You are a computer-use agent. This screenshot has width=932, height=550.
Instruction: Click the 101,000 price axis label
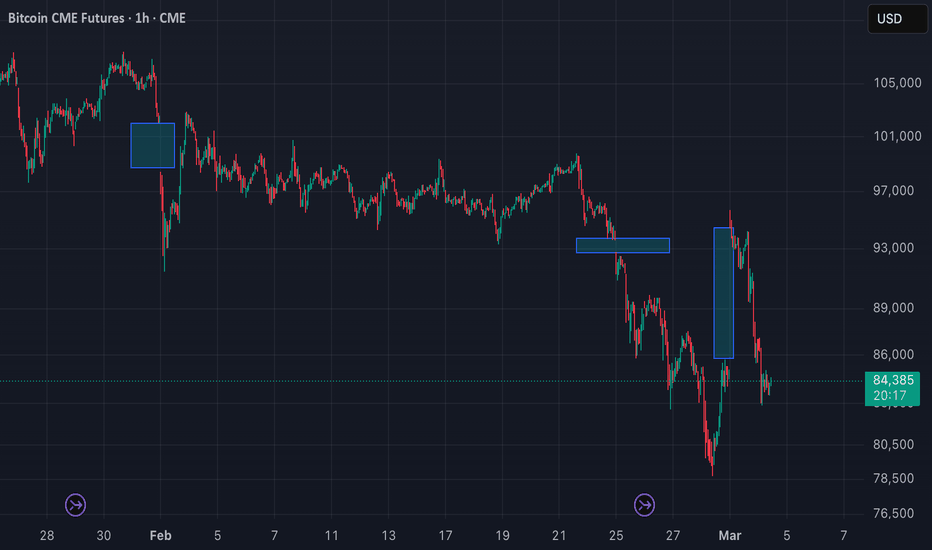point(897,136)
